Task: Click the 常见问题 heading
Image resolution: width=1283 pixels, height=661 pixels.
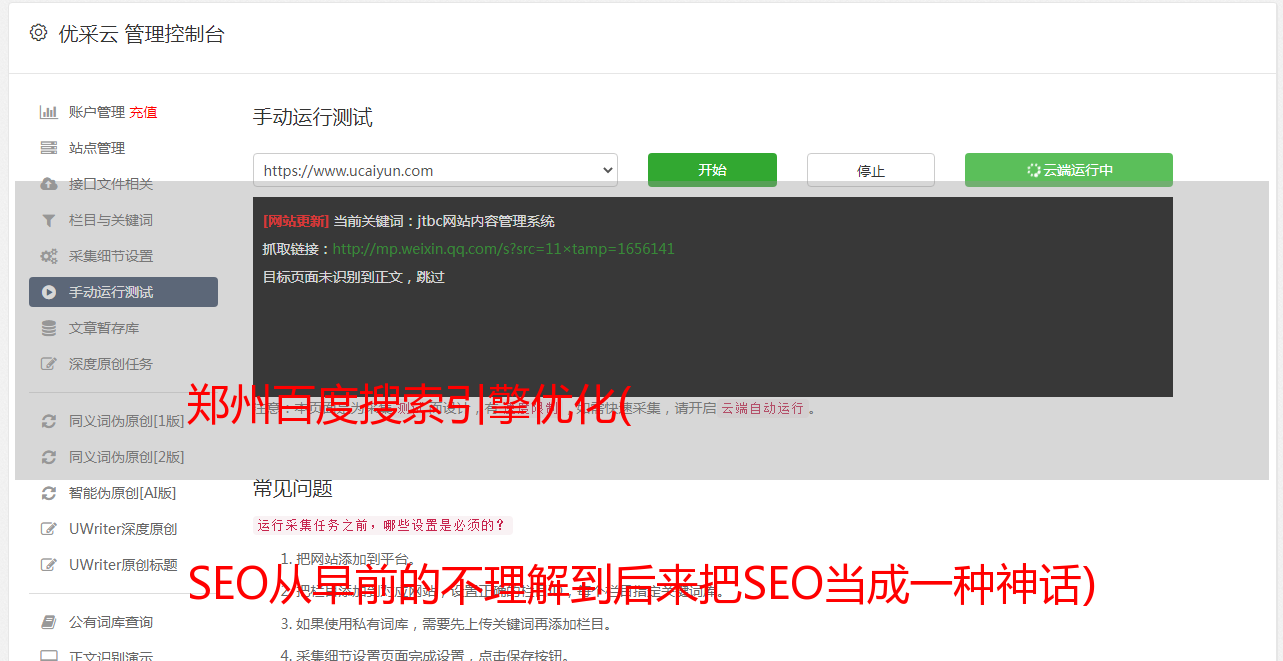Action: [x=293, y=488]
